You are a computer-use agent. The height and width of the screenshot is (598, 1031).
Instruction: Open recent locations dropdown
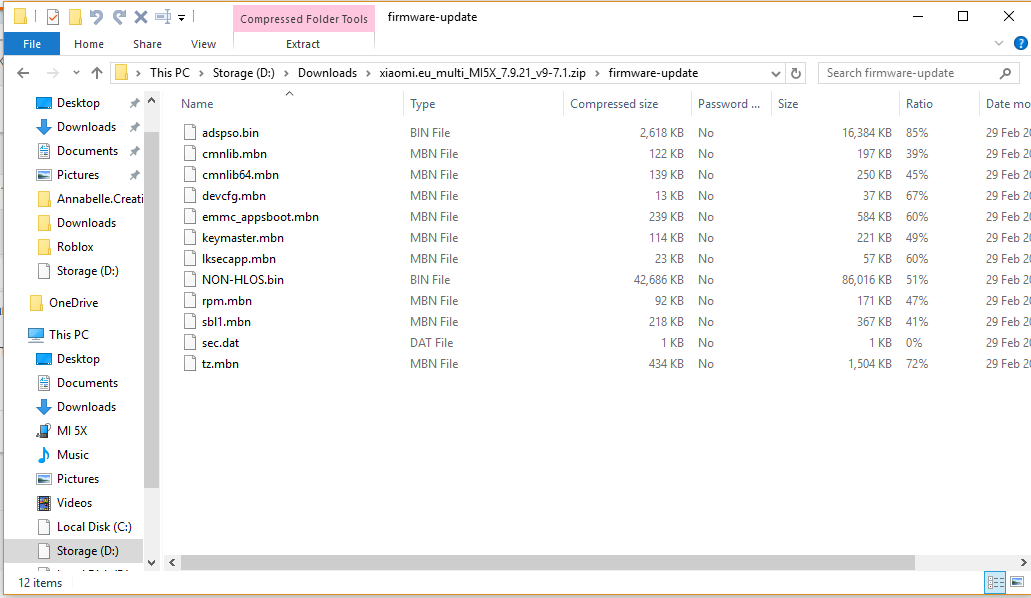pyautogui.click(x=75, y=73)
